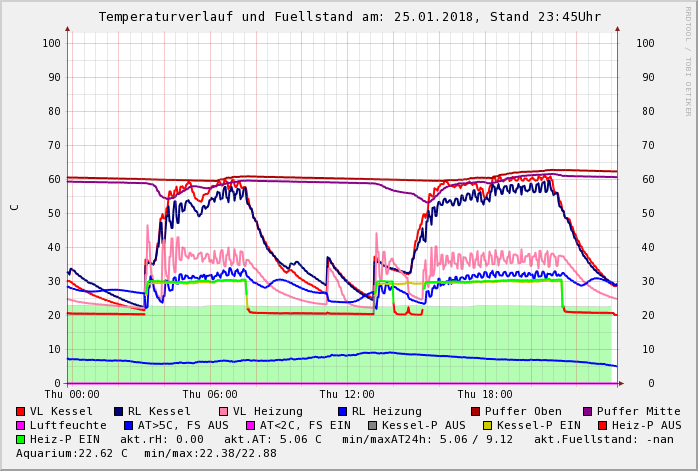The image size is (698, 471).
Task: Click the Temperaturverlauf und Fuellstand chart title
Action: (349, 17)
